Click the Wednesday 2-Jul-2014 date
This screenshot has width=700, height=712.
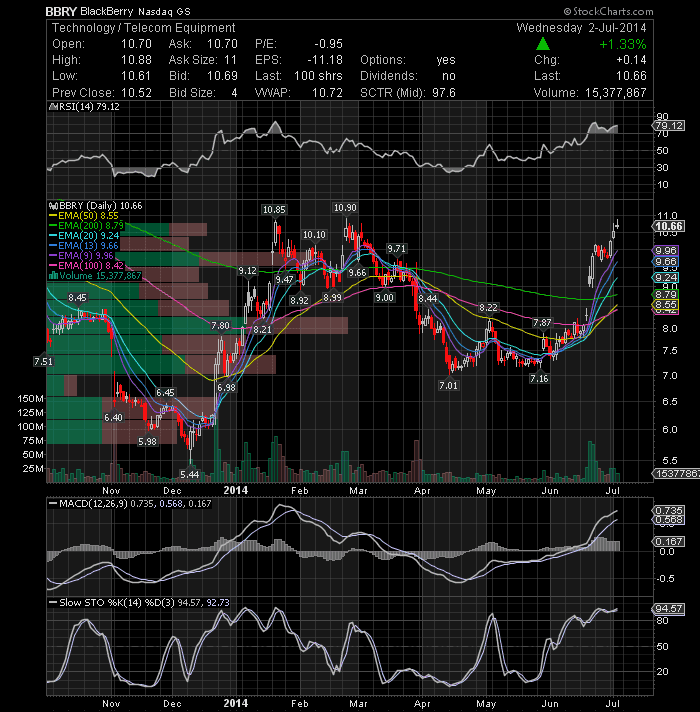pyautogui.click(x=581, y=28)
